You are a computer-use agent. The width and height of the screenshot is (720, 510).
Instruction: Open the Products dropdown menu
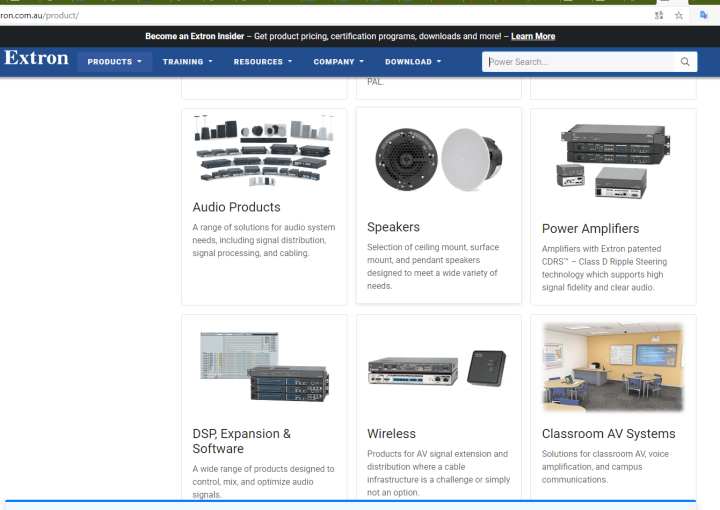(114, 62)
